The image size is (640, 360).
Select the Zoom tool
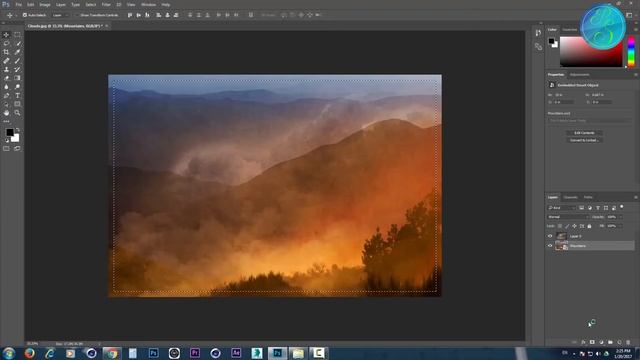17,113
